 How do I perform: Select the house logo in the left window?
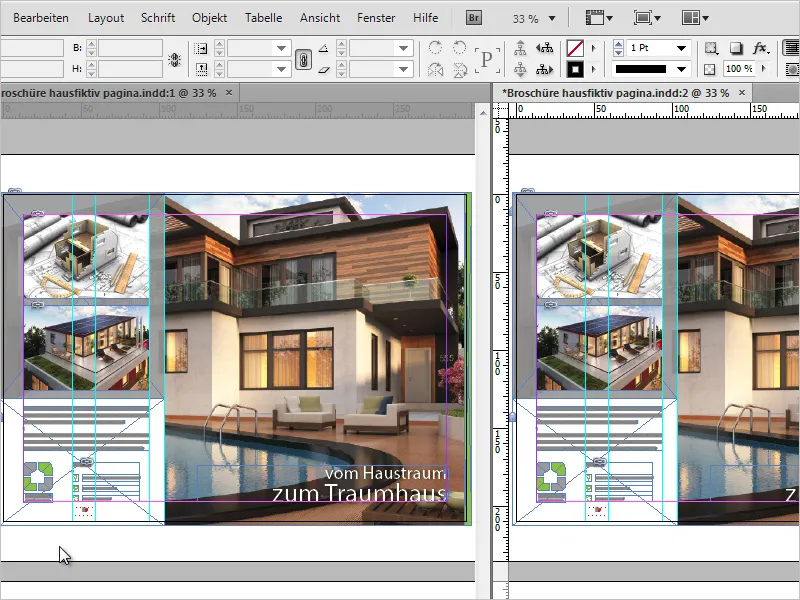pyautogui.click(x=38, y=481)
